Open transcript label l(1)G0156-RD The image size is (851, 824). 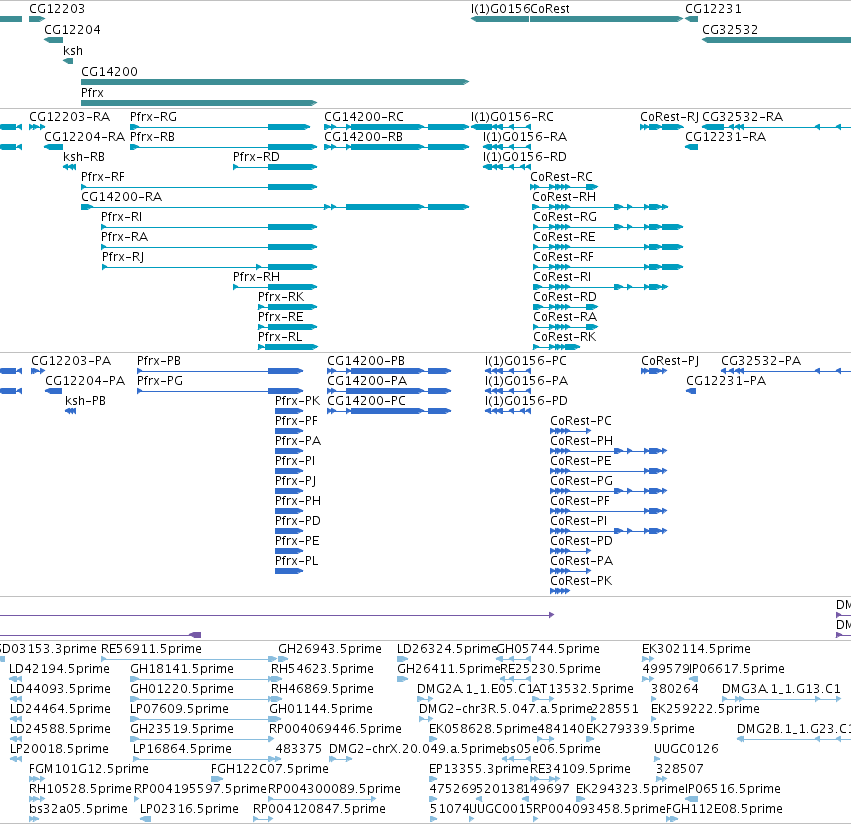coord(525,157)
